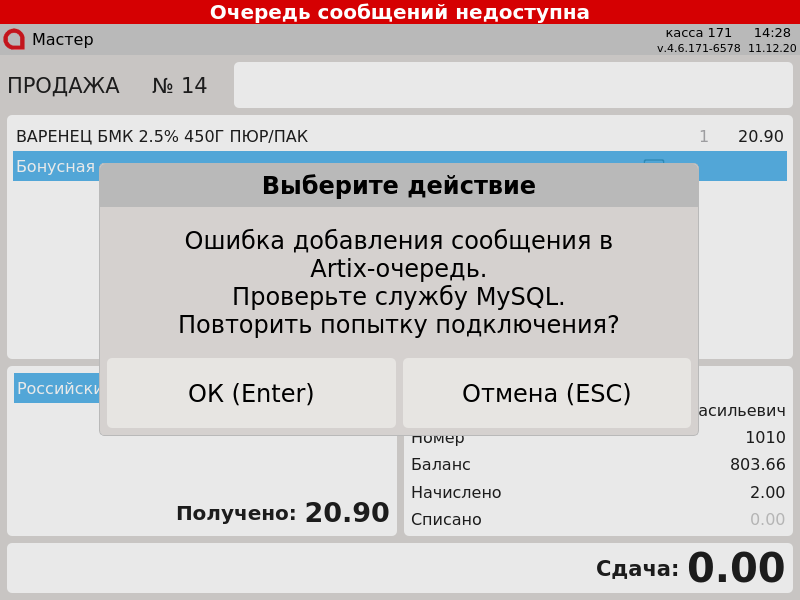Click the card Номер 1010 value
800x600 pixels.
click(x=765, y=438)
